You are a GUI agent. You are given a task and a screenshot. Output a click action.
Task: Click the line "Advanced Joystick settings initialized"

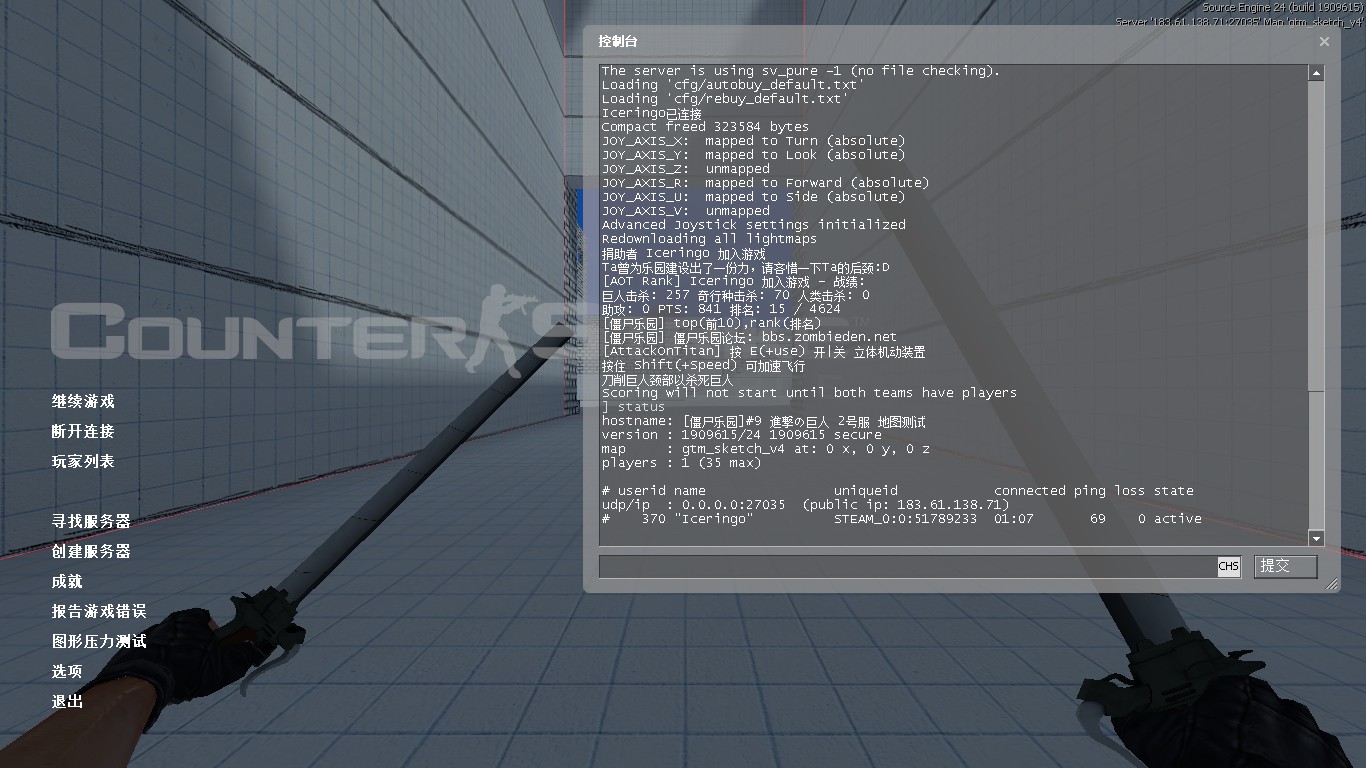[x=753, y=225]
